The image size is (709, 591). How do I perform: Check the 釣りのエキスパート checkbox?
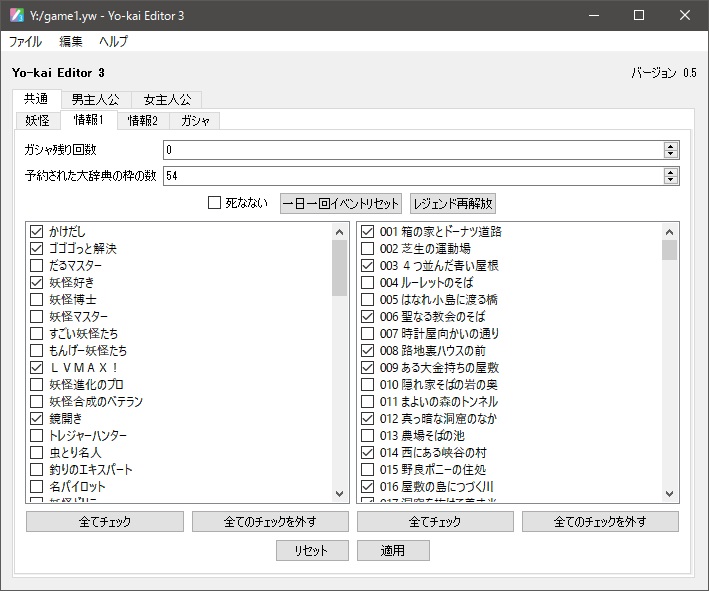coord(37,469)
